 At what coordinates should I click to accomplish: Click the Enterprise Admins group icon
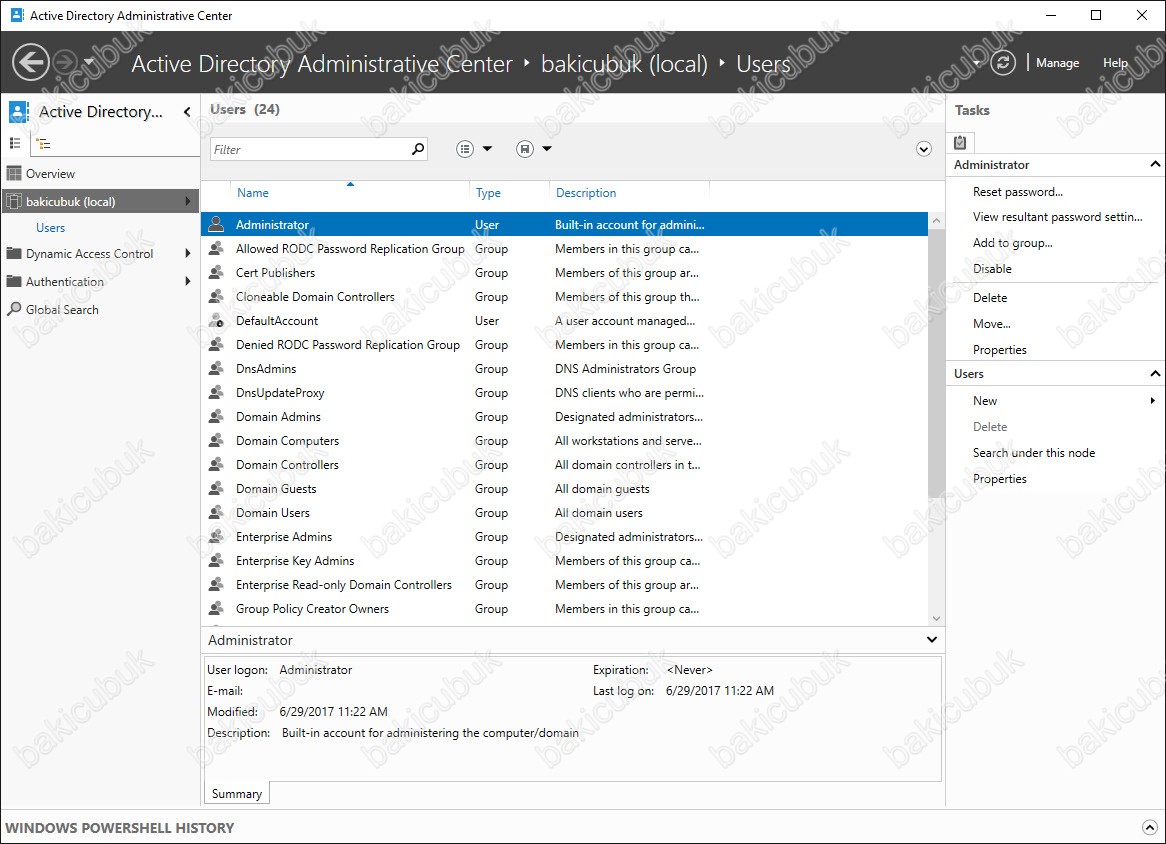[216, 535]
